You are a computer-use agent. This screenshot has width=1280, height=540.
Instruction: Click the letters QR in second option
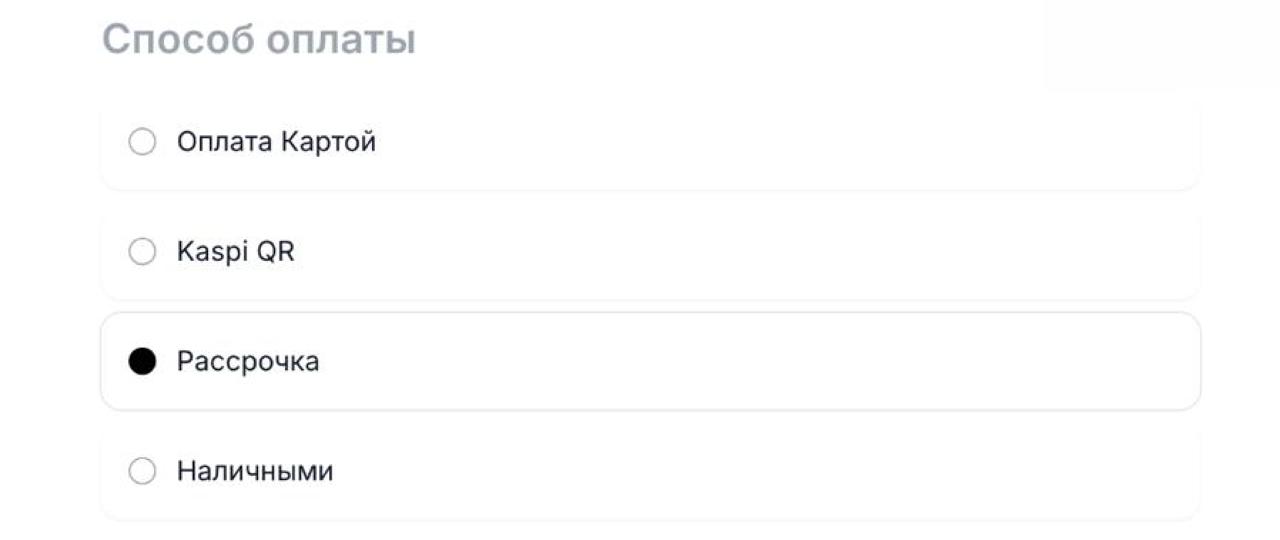click(276, 252)
